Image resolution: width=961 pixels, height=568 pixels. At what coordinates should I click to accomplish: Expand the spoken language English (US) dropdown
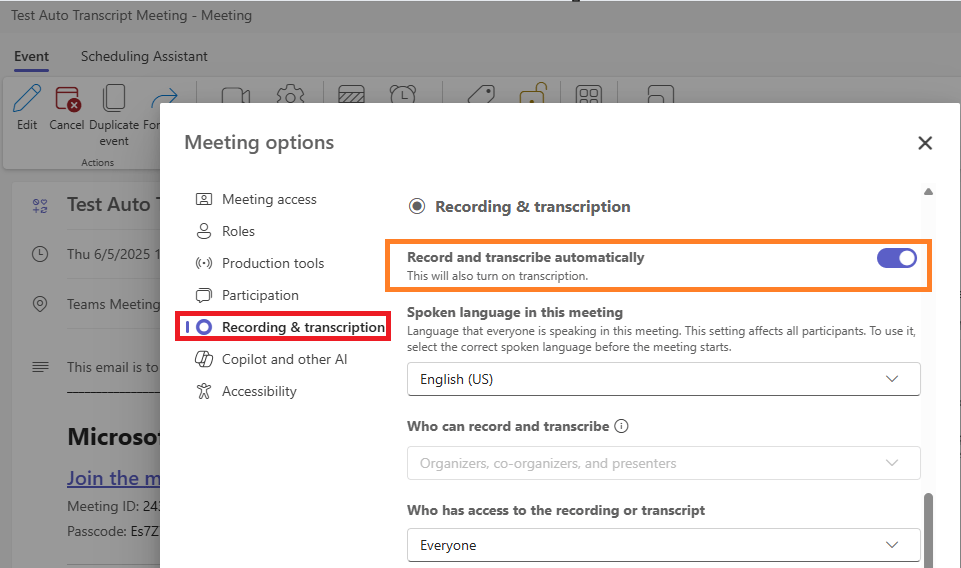pyautogui.click(x=663, y=379)
